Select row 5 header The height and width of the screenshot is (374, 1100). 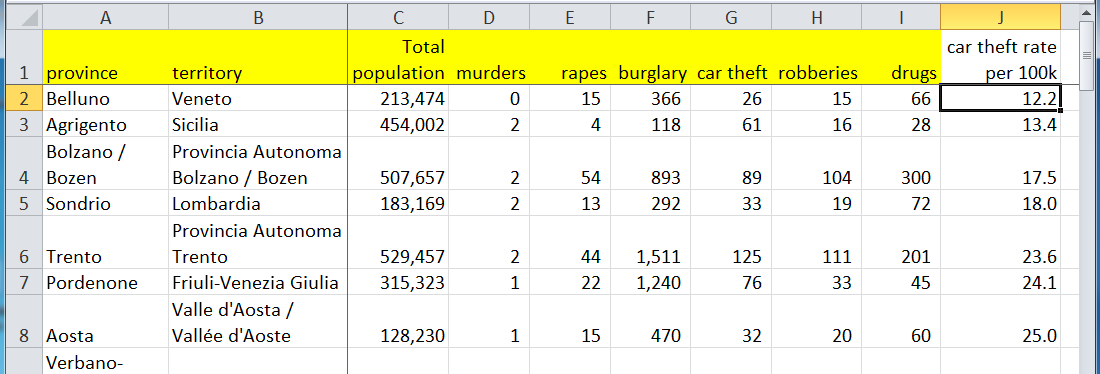pos(24,203)
